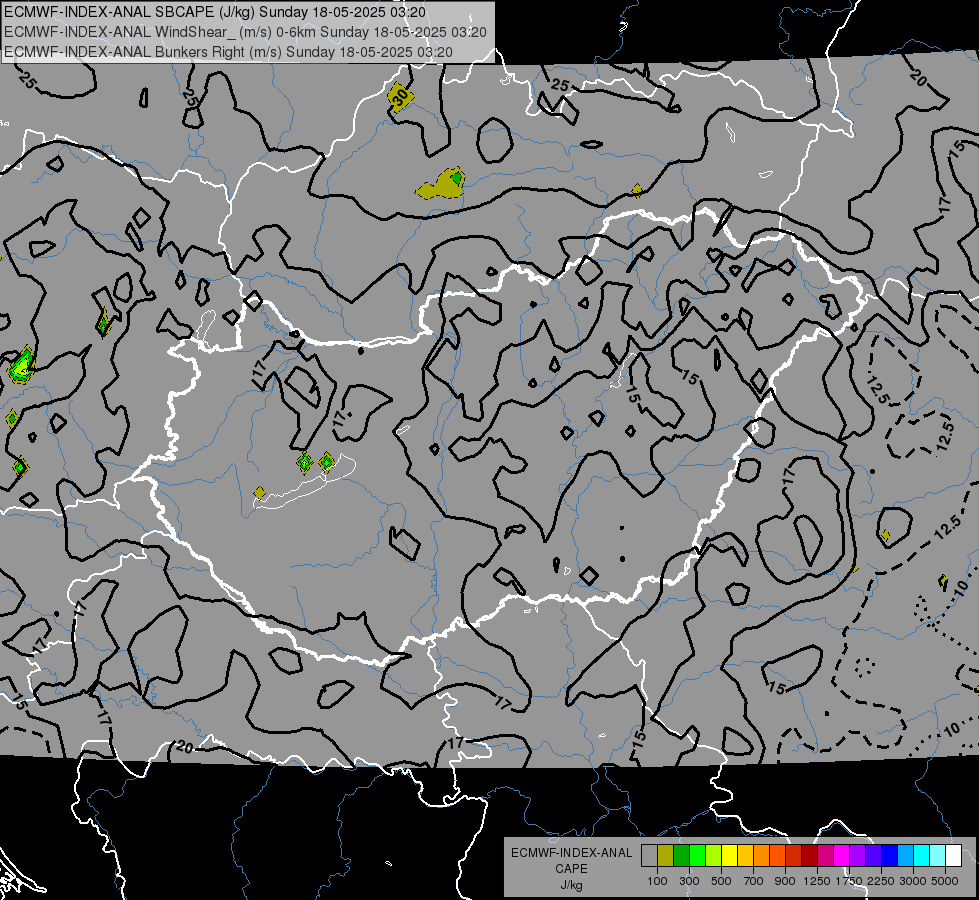Choose the bright green swatch after 300
The width and height of the screenshot is (979, 900).
697,856
